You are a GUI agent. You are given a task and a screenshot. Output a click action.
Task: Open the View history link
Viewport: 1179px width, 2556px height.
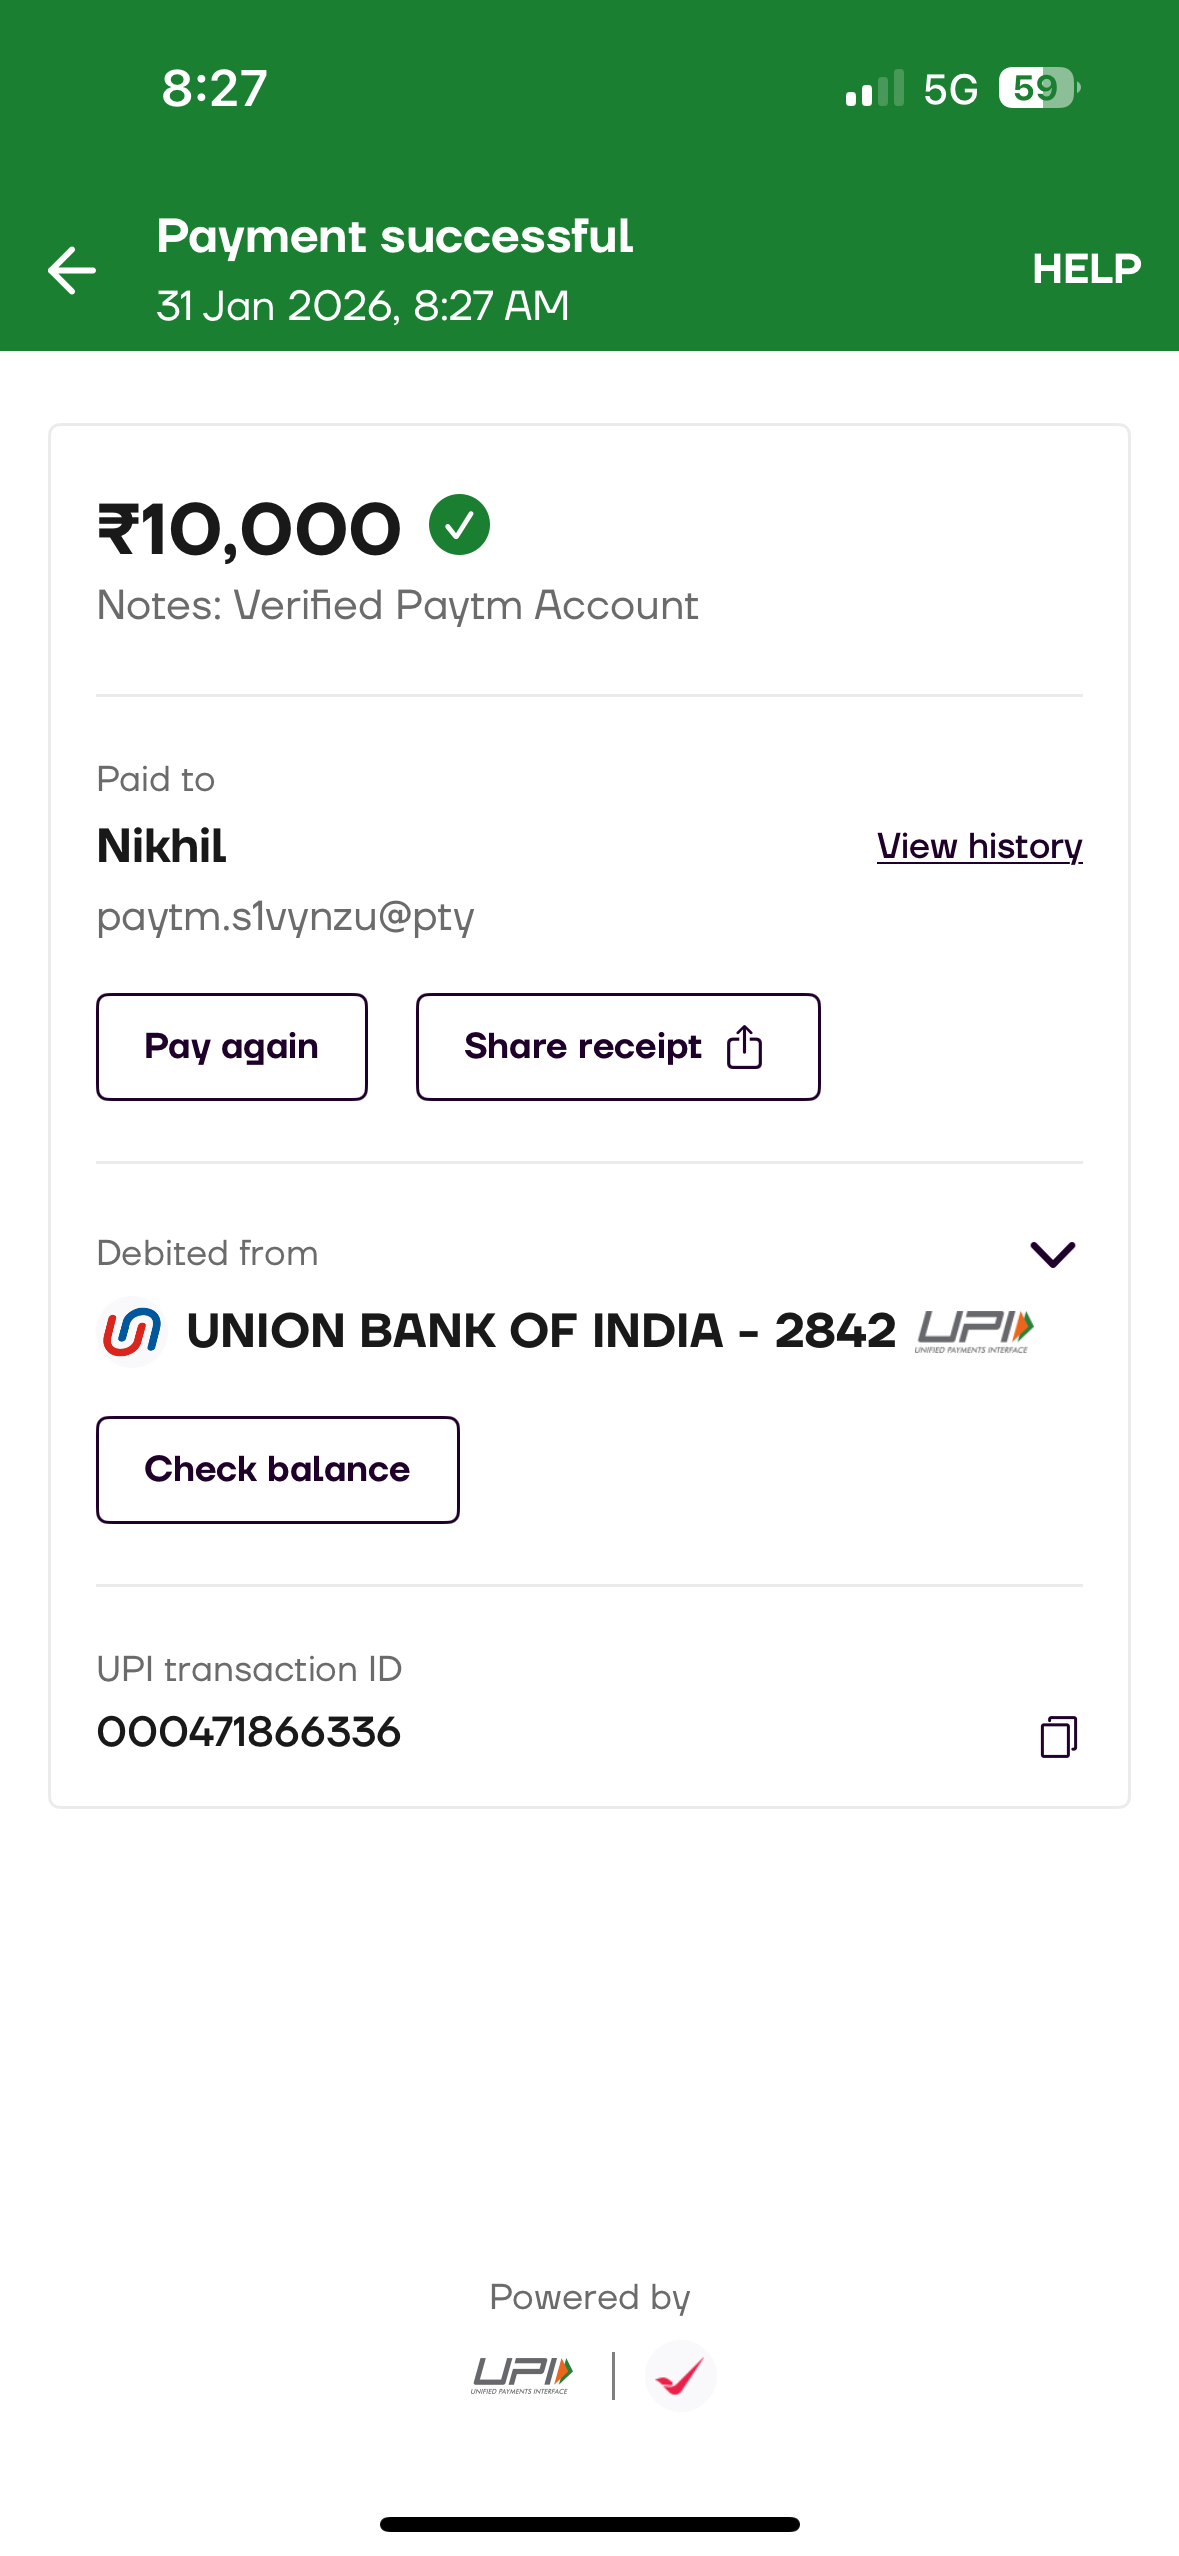point(979,846)
